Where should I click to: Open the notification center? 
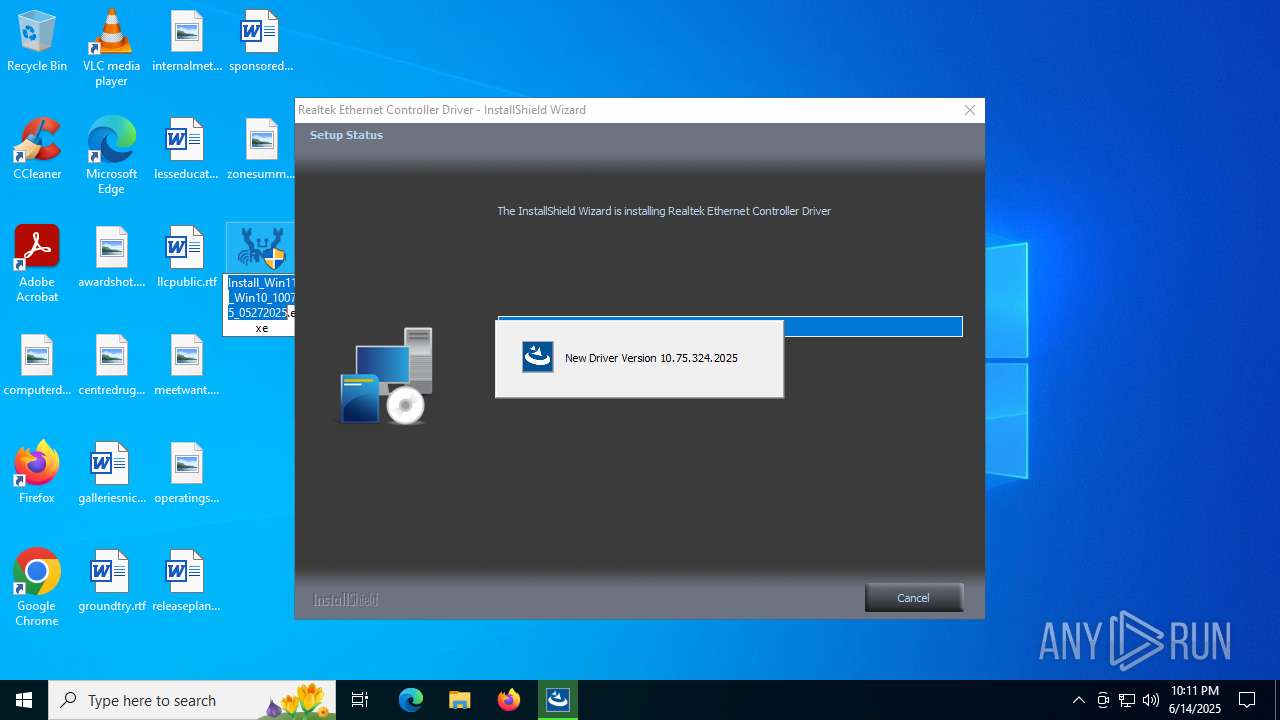[x=1247, y=700]
